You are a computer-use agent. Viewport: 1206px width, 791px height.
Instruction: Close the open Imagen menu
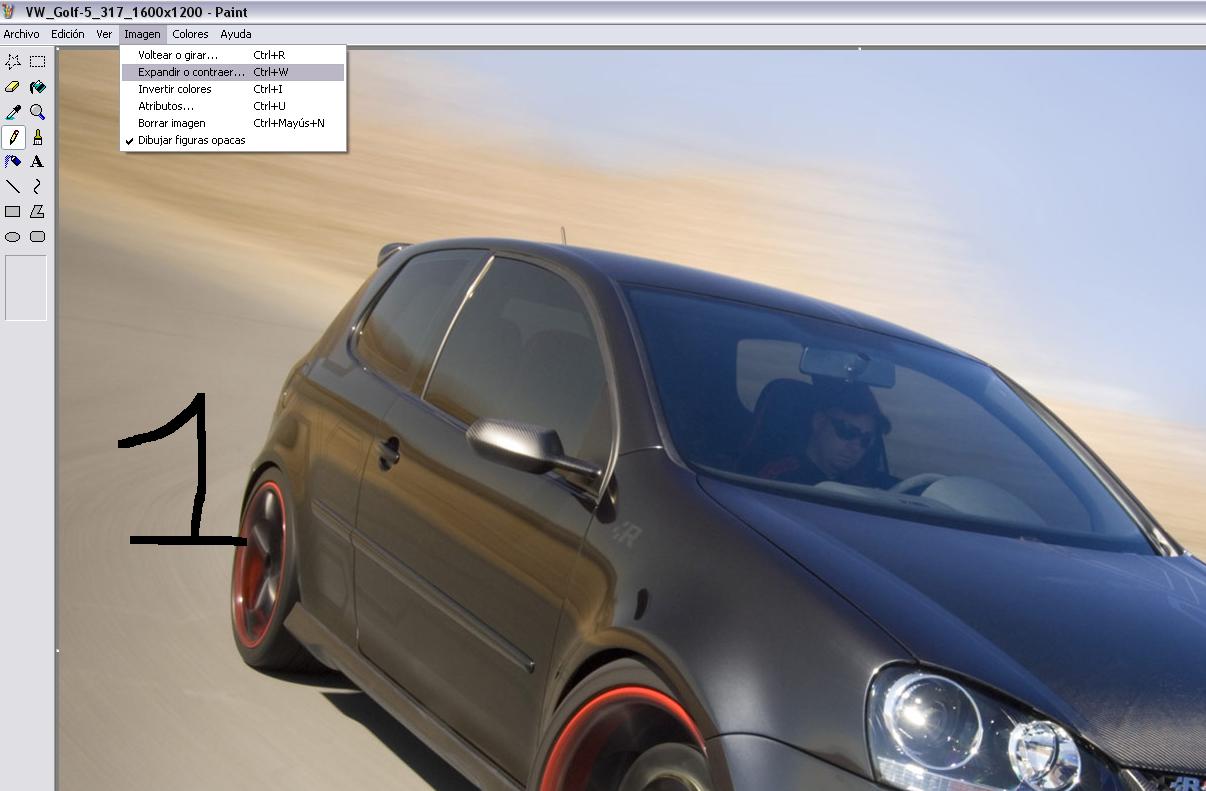point(142,34)
